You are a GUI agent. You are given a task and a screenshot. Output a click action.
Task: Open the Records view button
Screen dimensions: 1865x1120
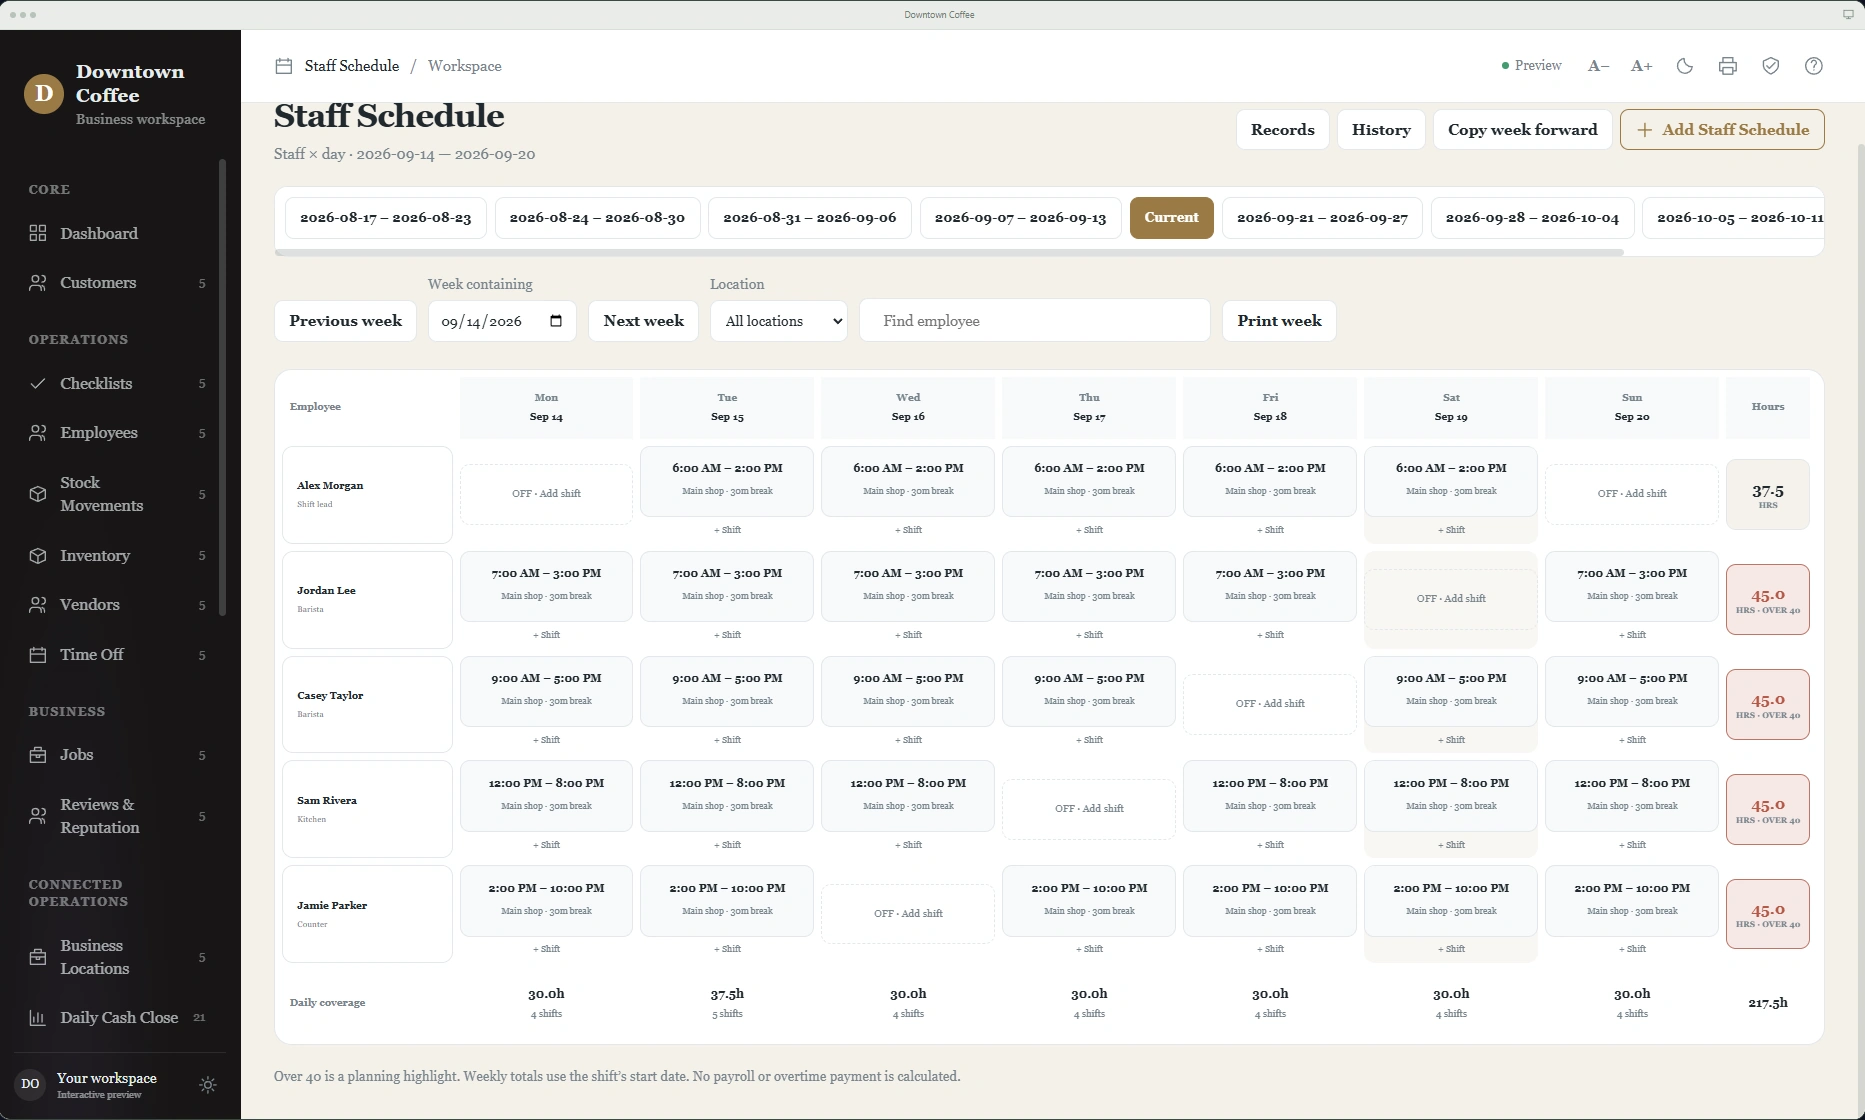1283,130
